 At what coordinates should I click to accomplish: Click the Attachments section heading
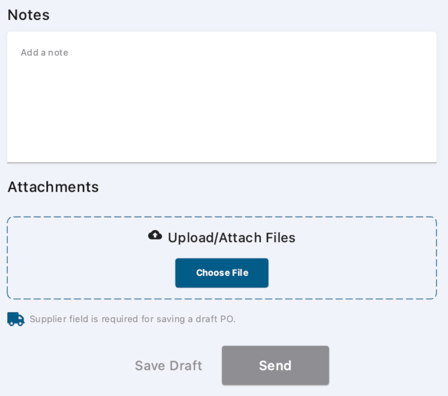pyautogui.click(x=53, y=187)
